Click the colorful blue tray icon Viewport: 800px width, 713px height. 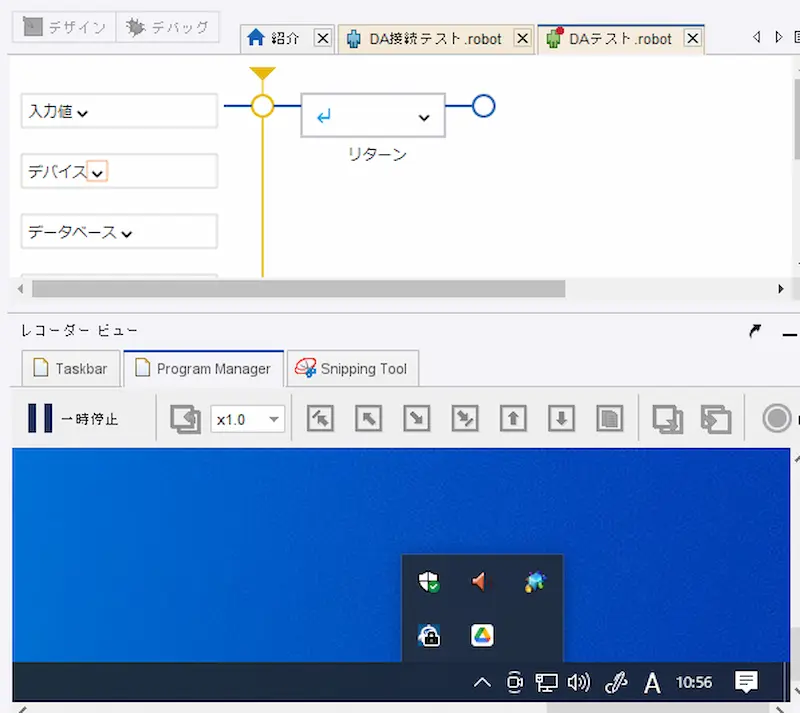535,581
